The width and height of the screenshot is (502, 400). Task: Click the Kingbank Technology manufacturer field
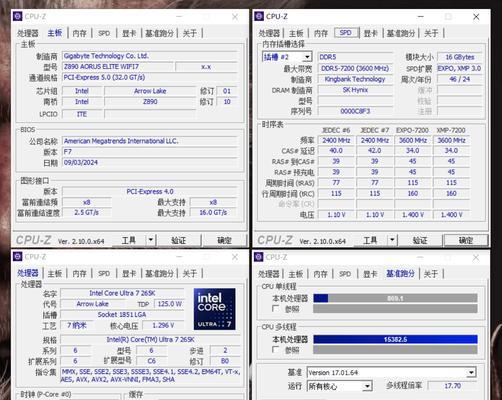click(355, 79)
